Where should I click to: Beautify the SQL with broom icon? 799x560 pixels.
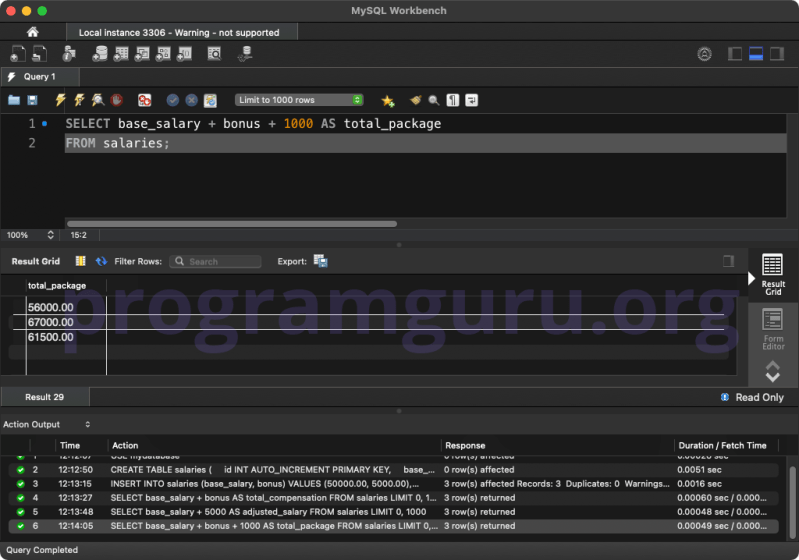416,100
